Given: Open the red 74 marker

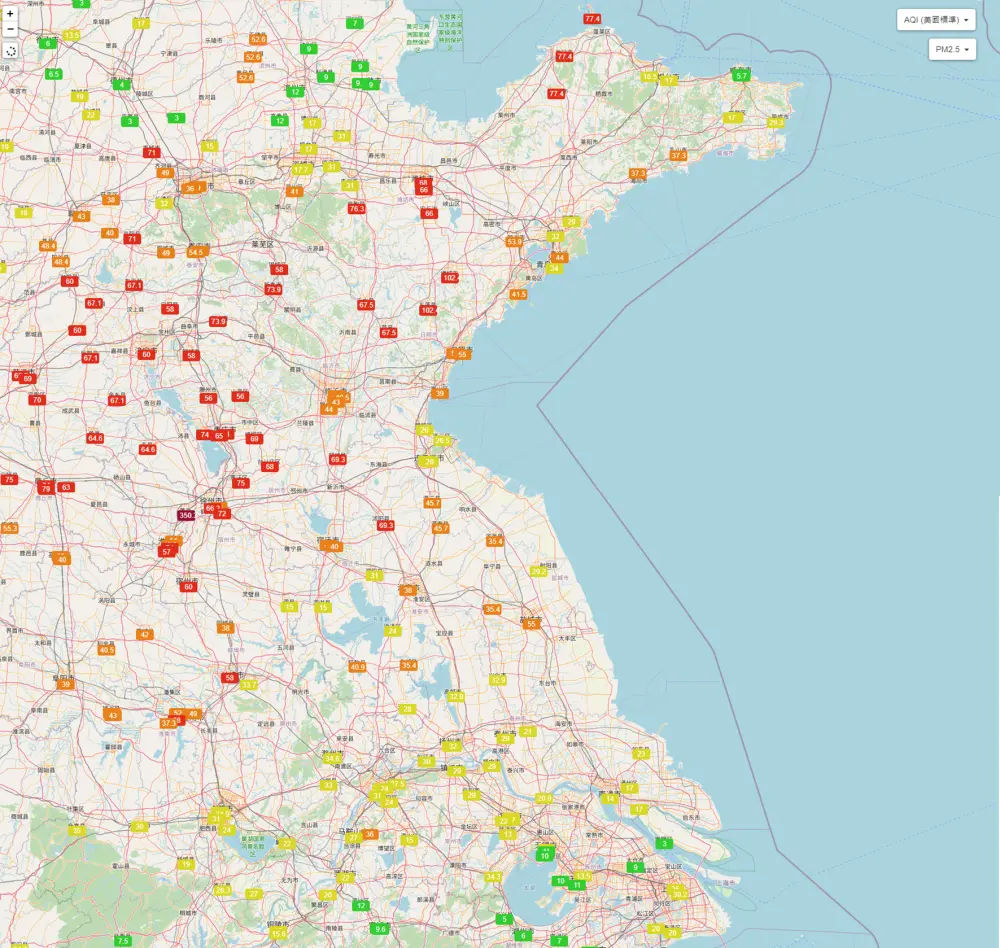Looking at the screenshot, I should pos(205,435).
